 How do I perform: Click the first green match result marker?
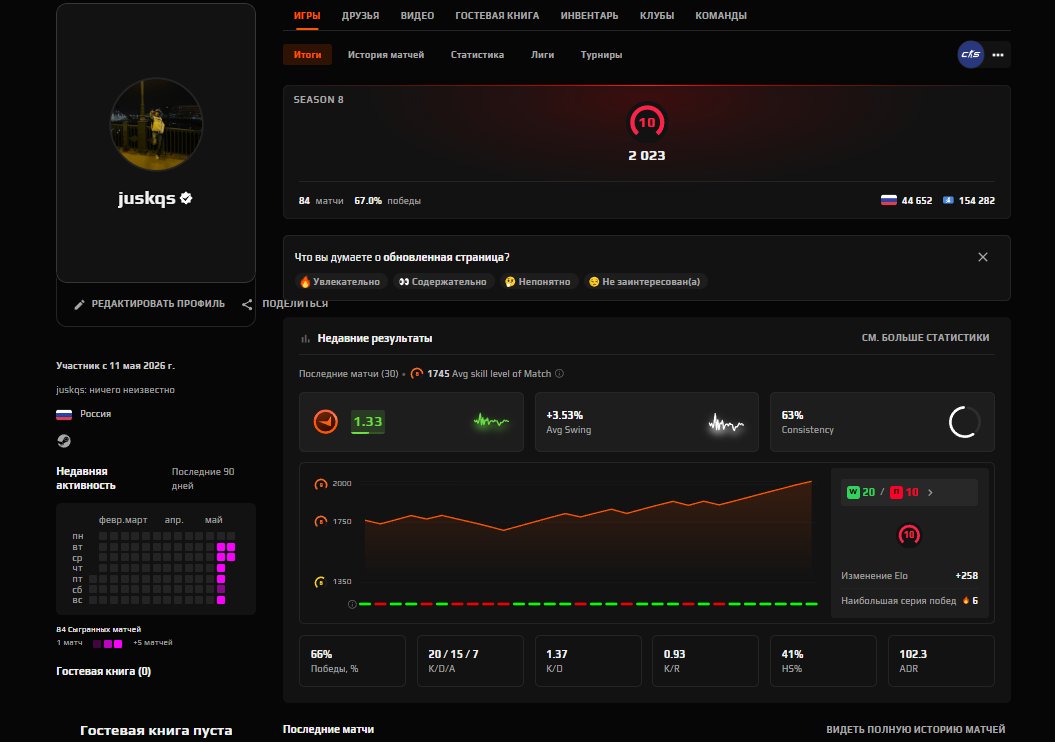click(x=365, y=604)
